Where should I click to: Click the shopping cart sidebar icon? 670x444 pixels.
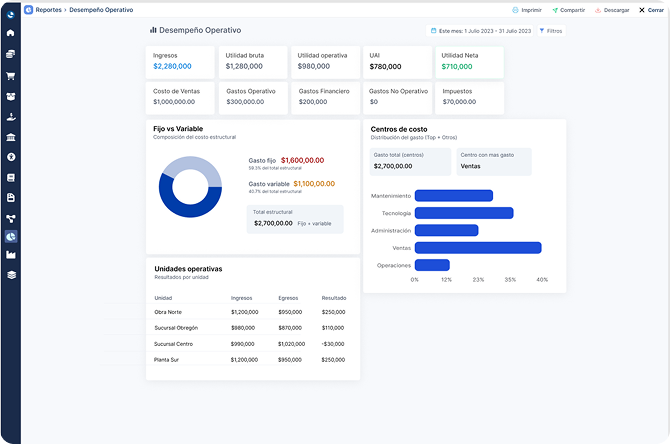point(10,76)
